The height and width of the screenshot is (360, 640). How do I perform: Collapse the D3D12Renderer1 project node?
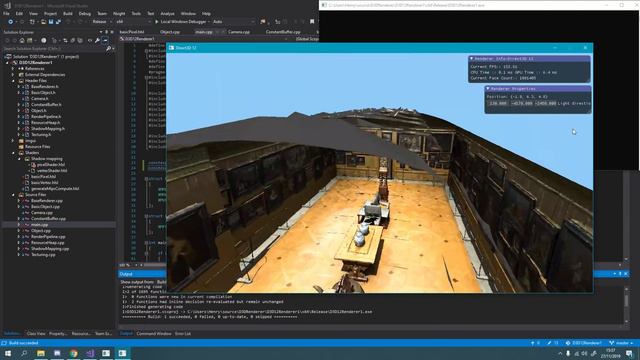tap(7, 63)
